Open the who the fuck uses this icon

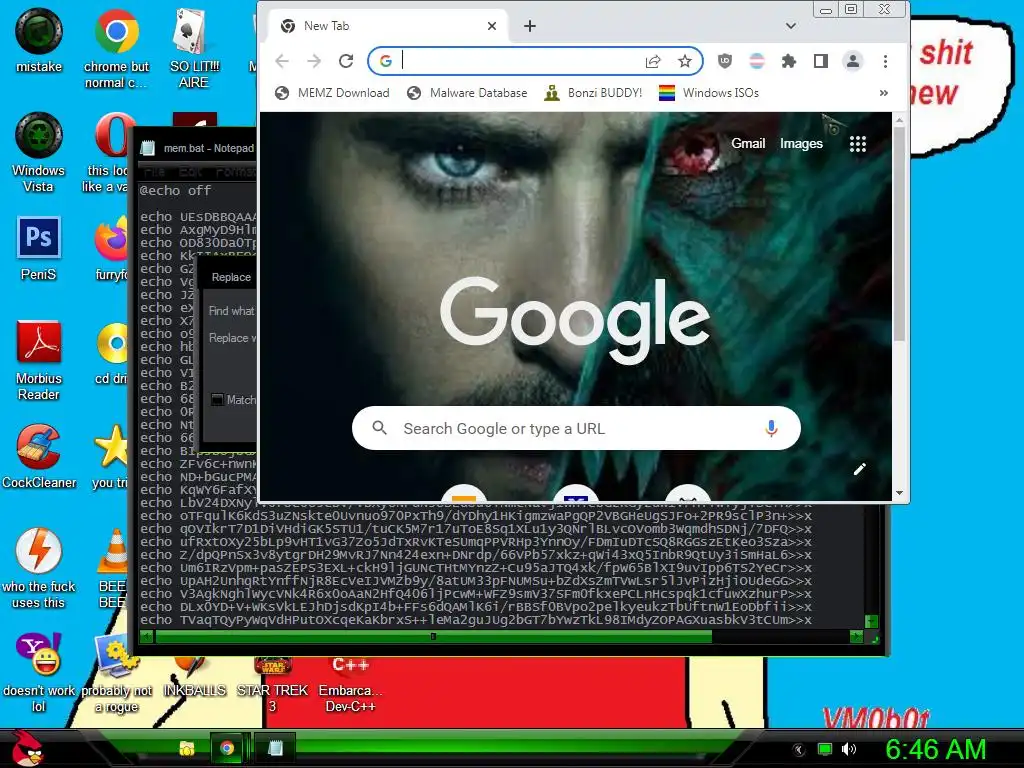(x=39, y=568)
